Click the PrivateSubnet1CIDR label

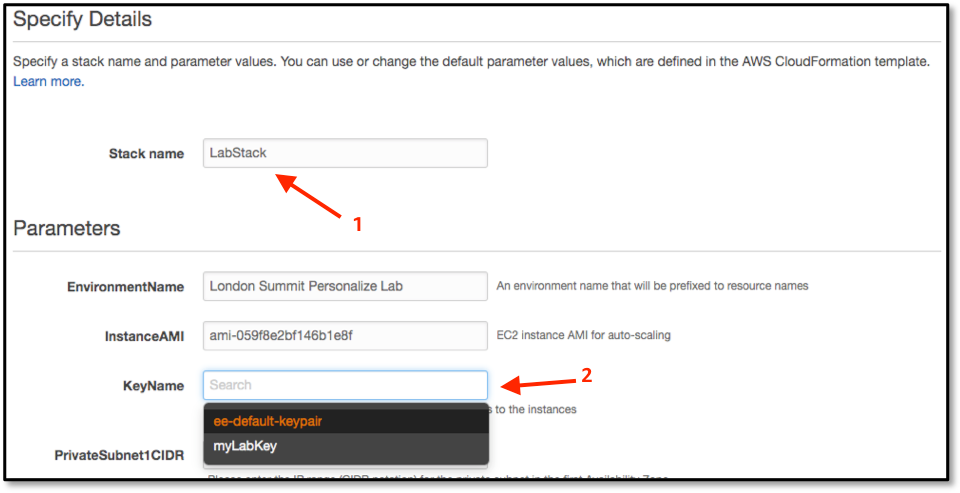click(119, 456)
